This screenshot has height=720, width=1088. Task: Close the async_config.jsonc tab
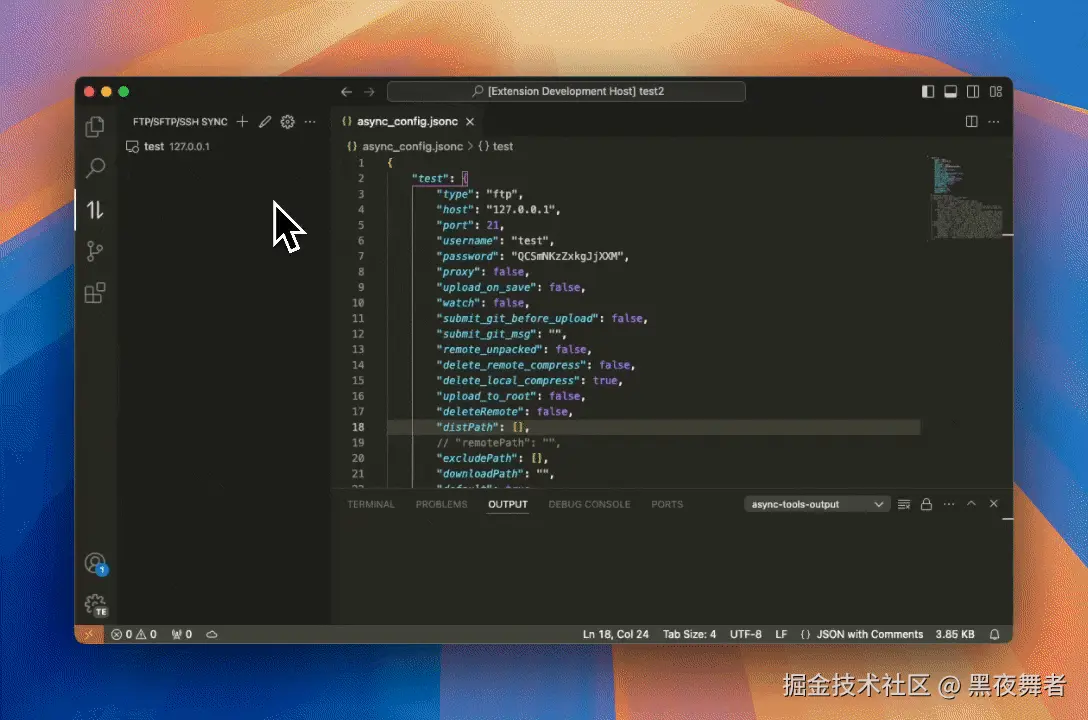pyautogui.click(x=470, y=121)
